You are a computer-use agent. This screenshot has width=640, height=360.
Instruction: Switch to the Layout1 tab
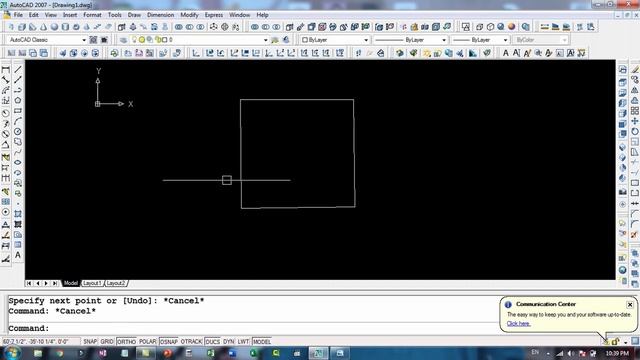[92, 283]
